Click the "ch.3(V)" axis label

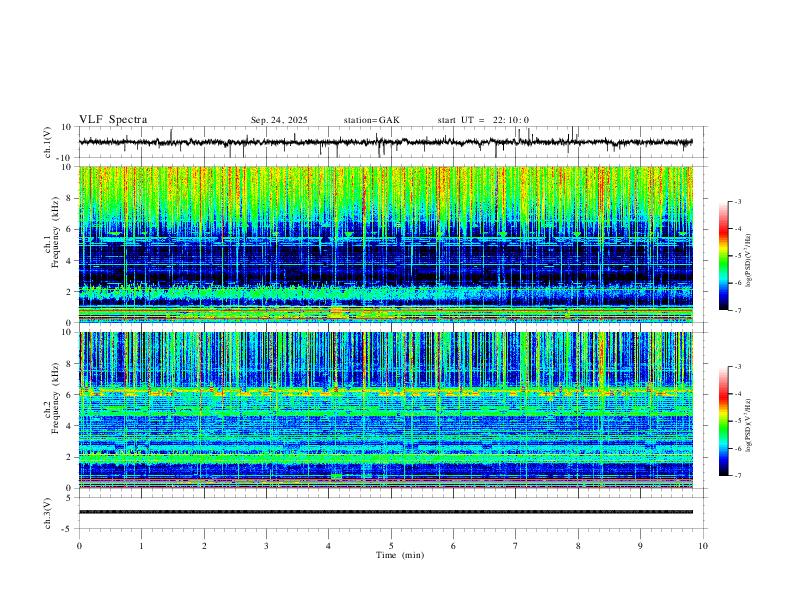[48, 513]
